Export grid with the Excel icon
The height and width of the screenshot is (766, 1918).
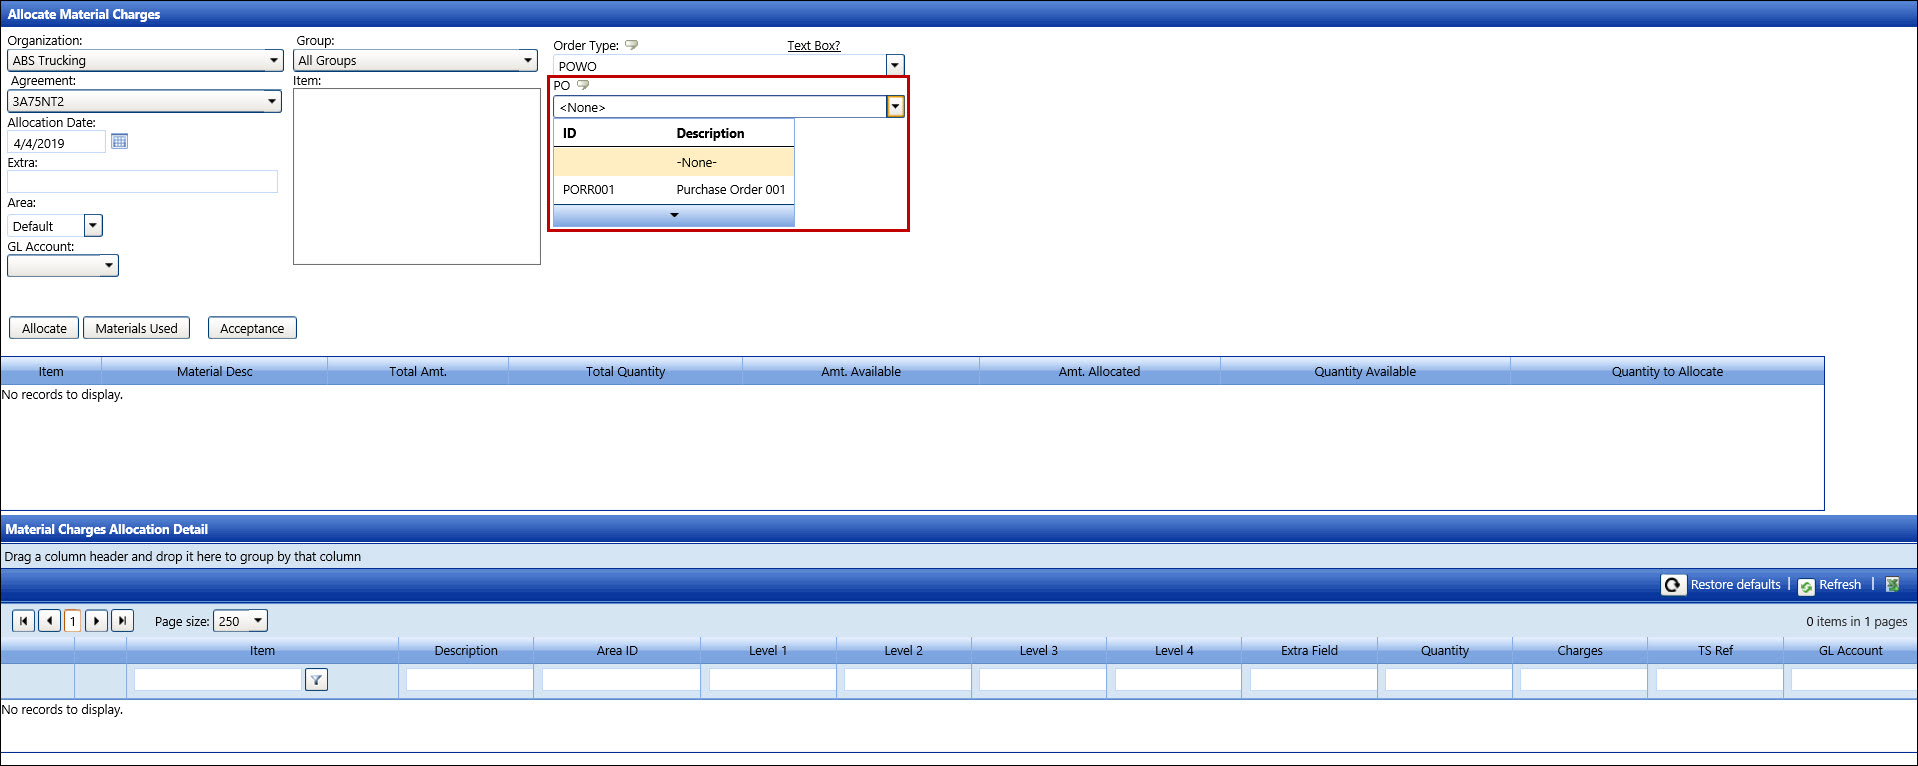point(1892,585)
